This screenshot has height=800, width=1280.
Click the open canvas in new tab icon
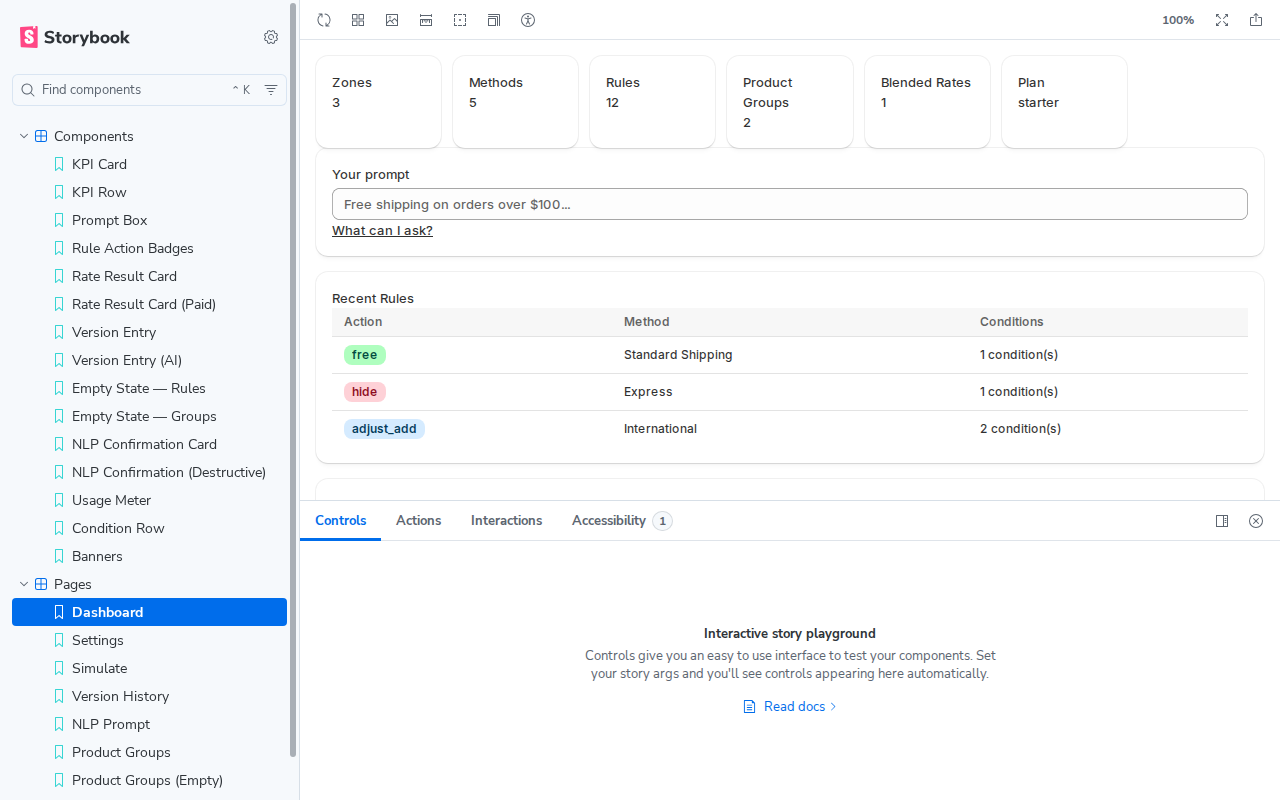[x=1256, y=20]
